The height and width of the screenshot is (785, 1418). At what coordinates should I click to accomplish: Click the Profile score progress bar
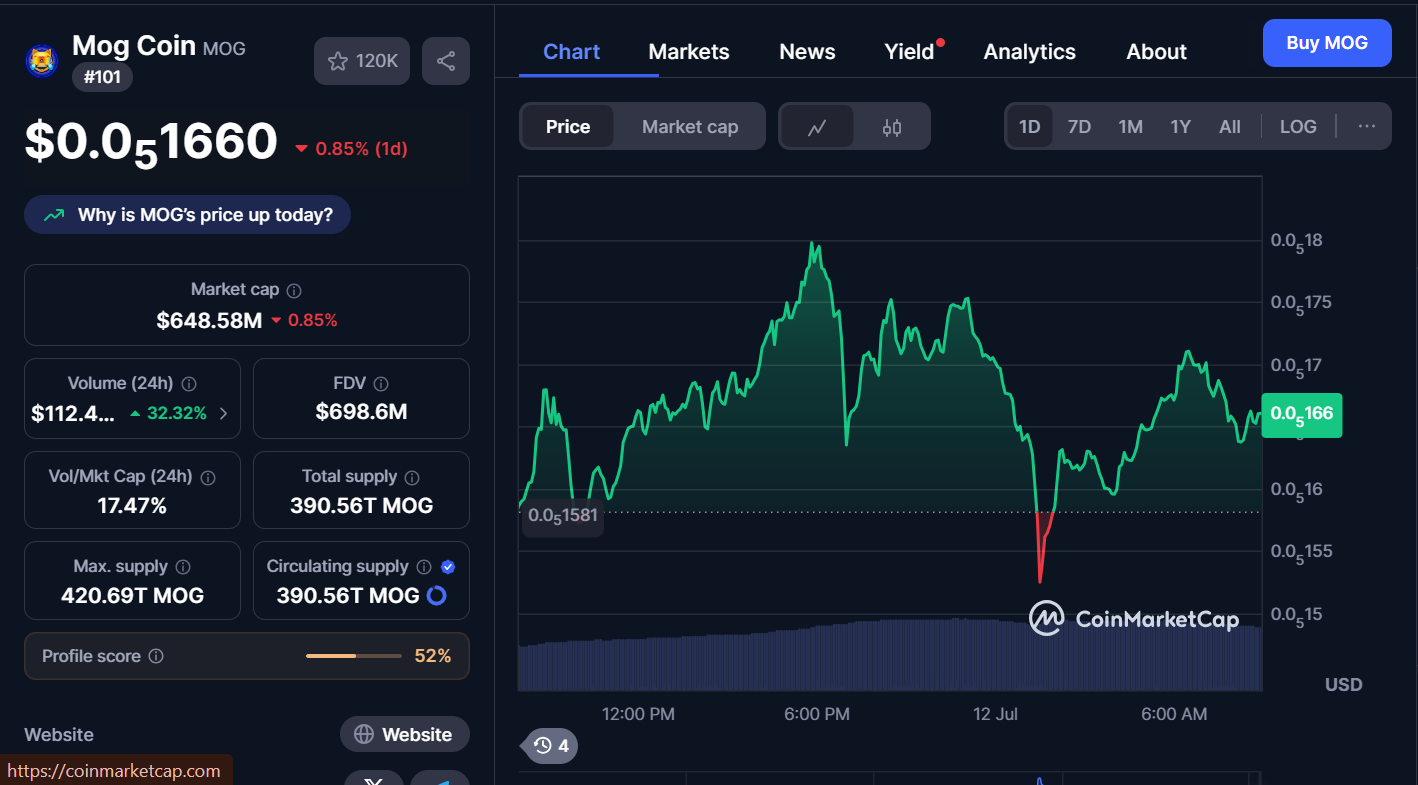[x=354, y=656]
